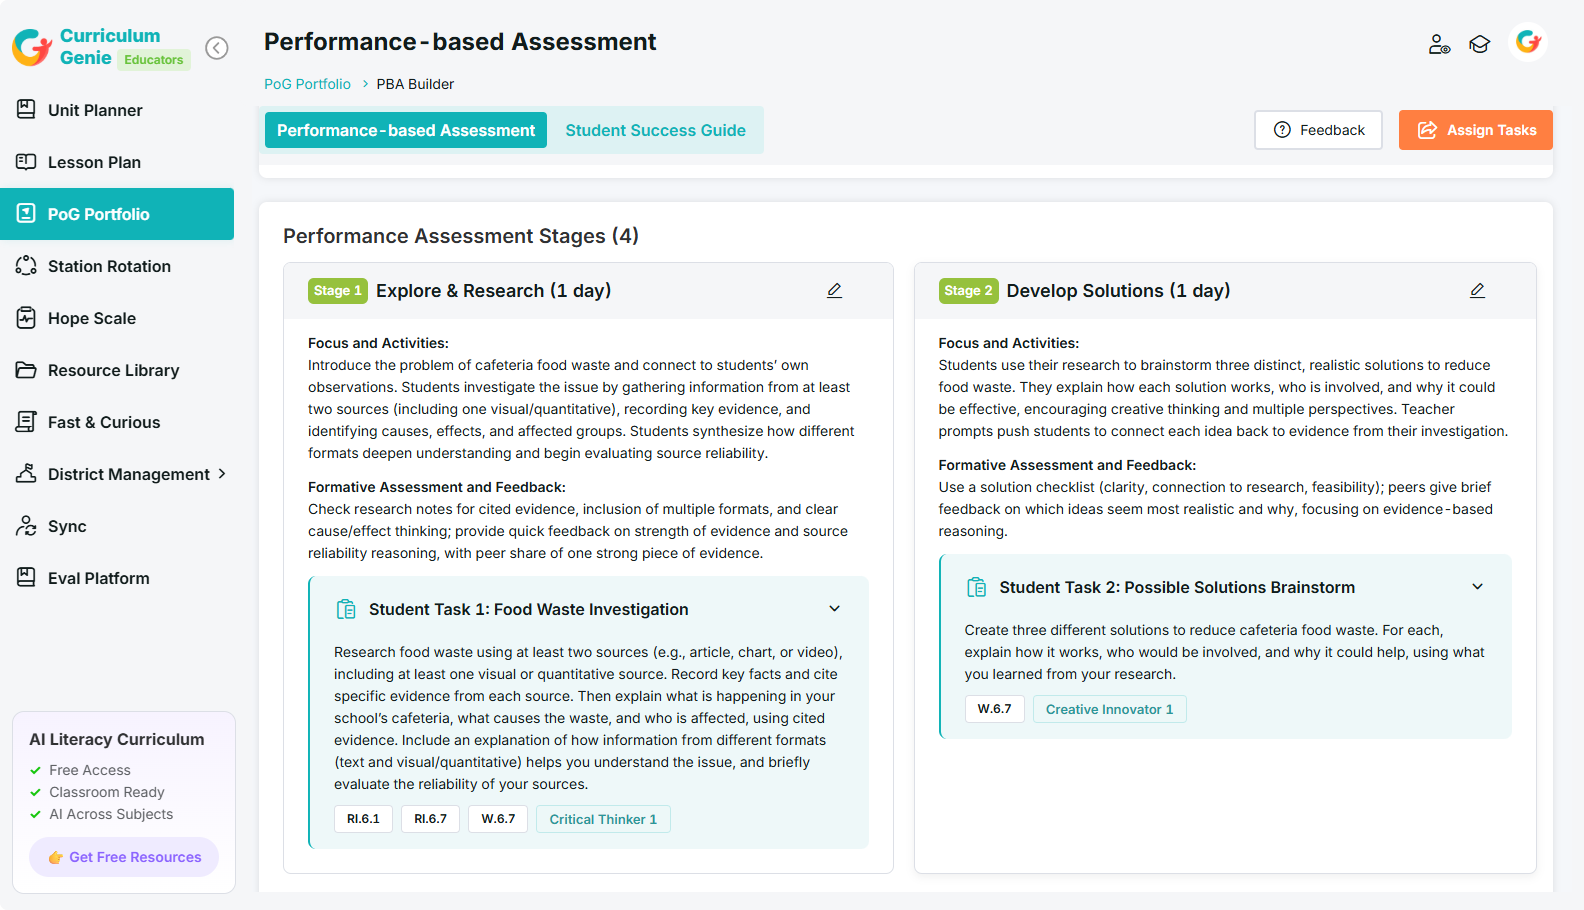Click the Educators badge near the logo
The width and height of the screenshot is (1584, 910).
(154, 59)
